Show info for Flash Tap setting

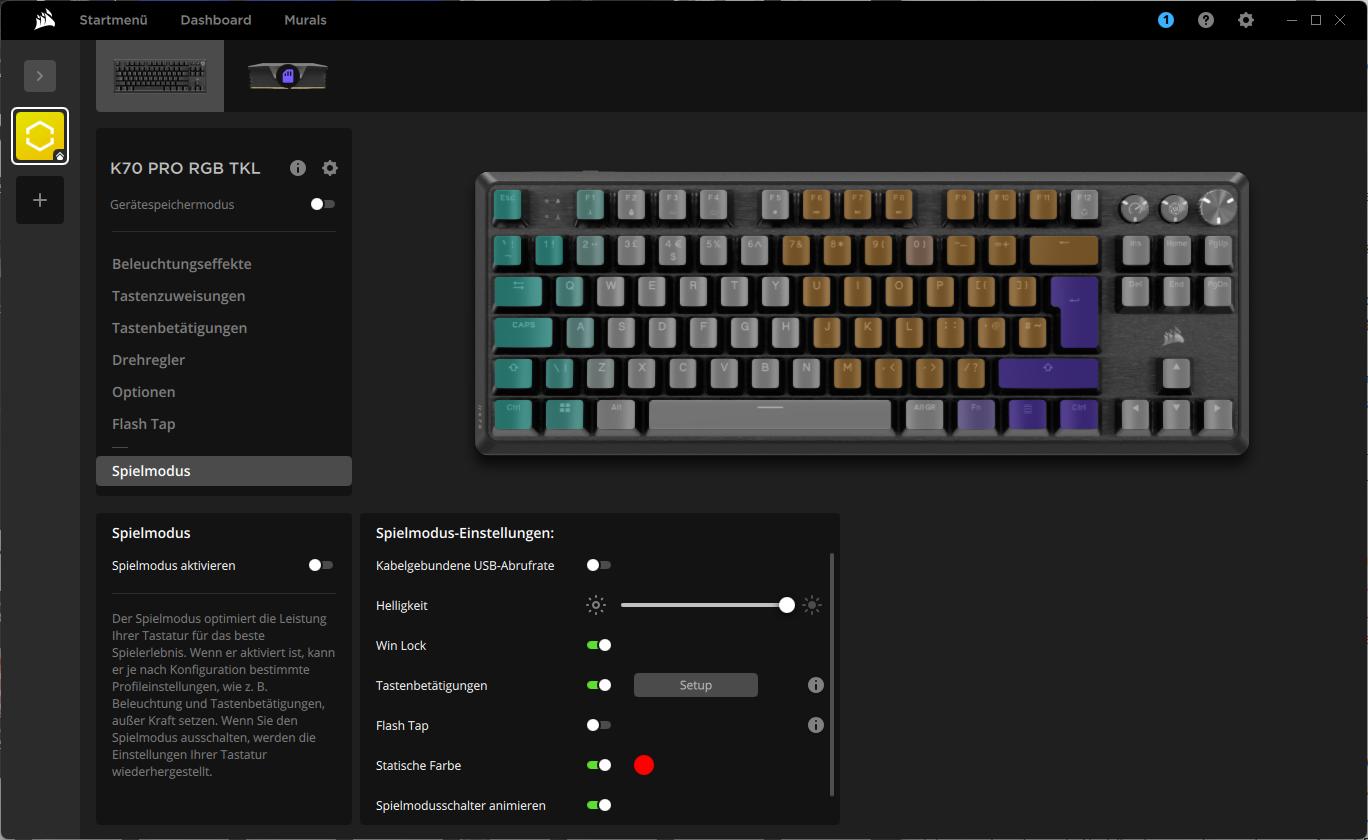click(816, 725)
